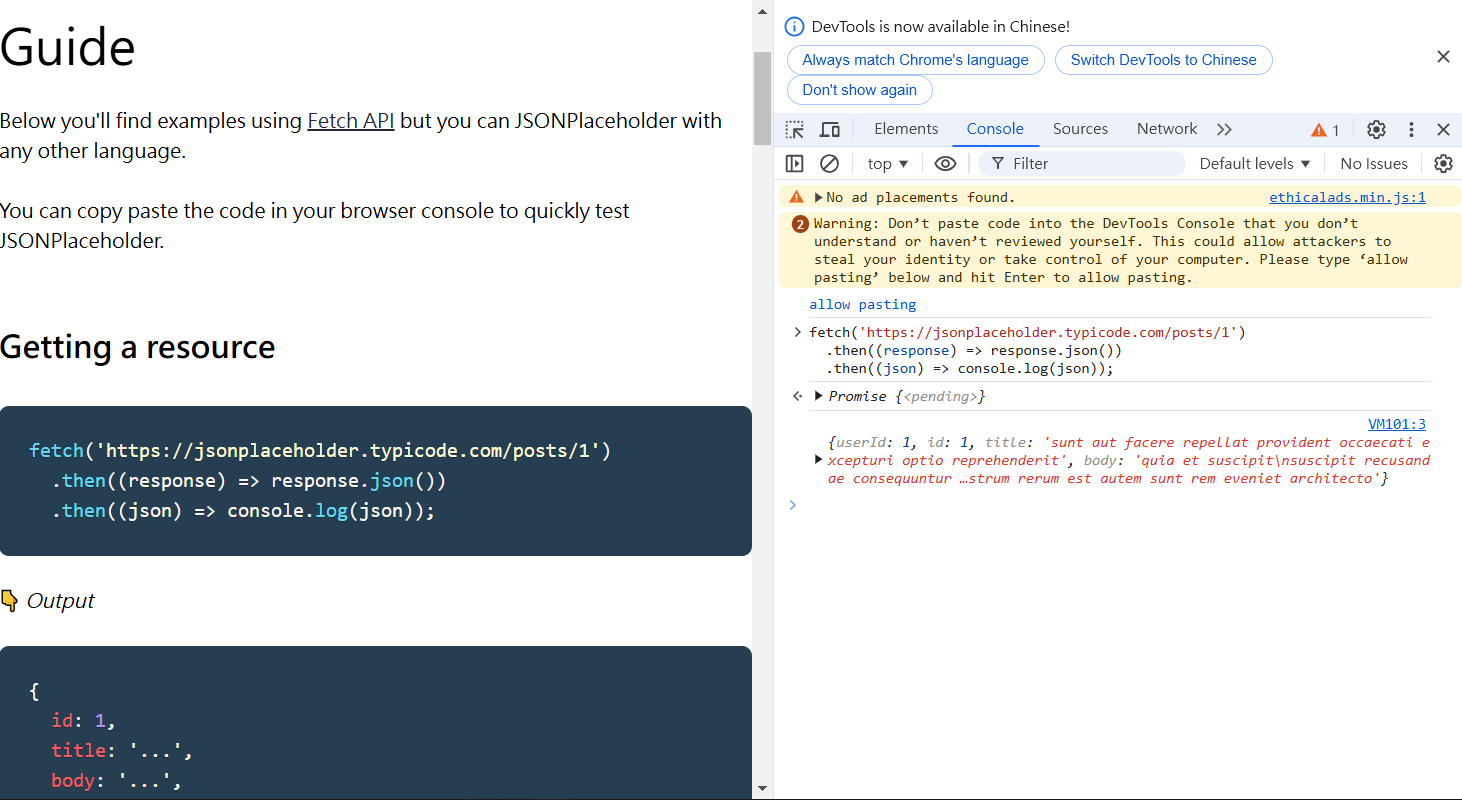This screenshot has height=800, width=1462.
Task: Follow the Fetch API link
Action: pos(351,121)
